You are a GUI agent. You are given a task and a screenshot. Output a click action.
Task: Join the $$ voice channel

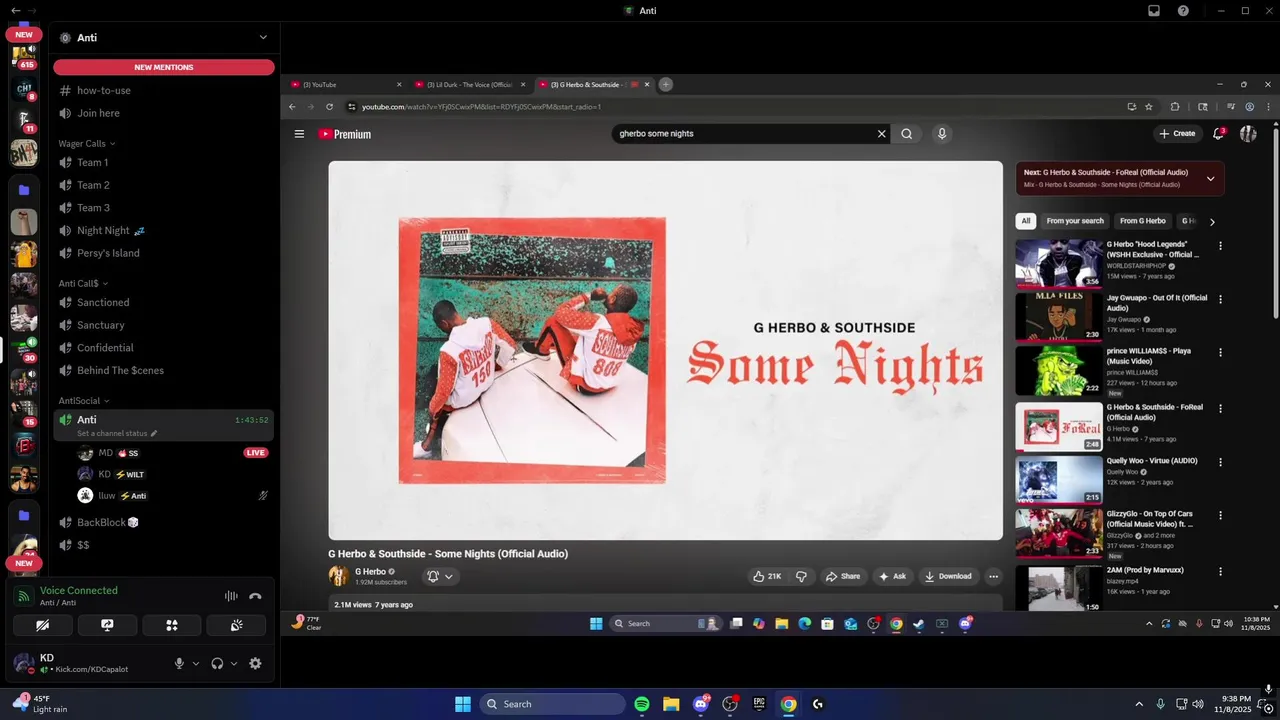click(x=164, y=545)
